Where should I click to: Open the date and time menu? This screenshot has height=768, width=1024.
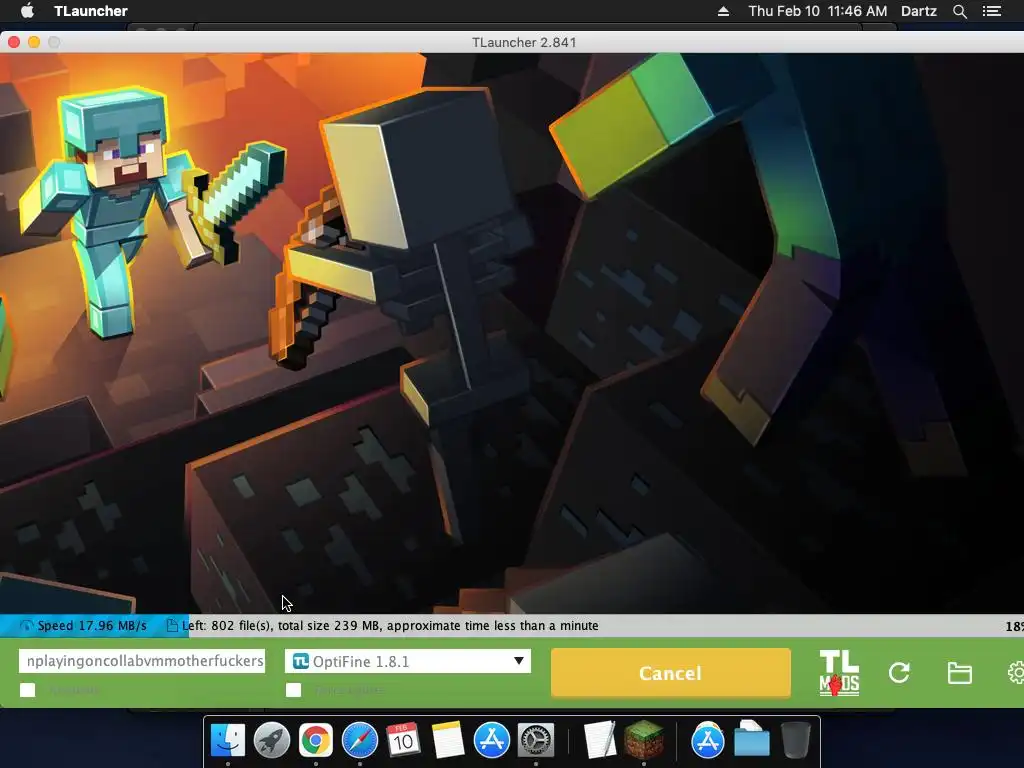(x=818, y=11)
